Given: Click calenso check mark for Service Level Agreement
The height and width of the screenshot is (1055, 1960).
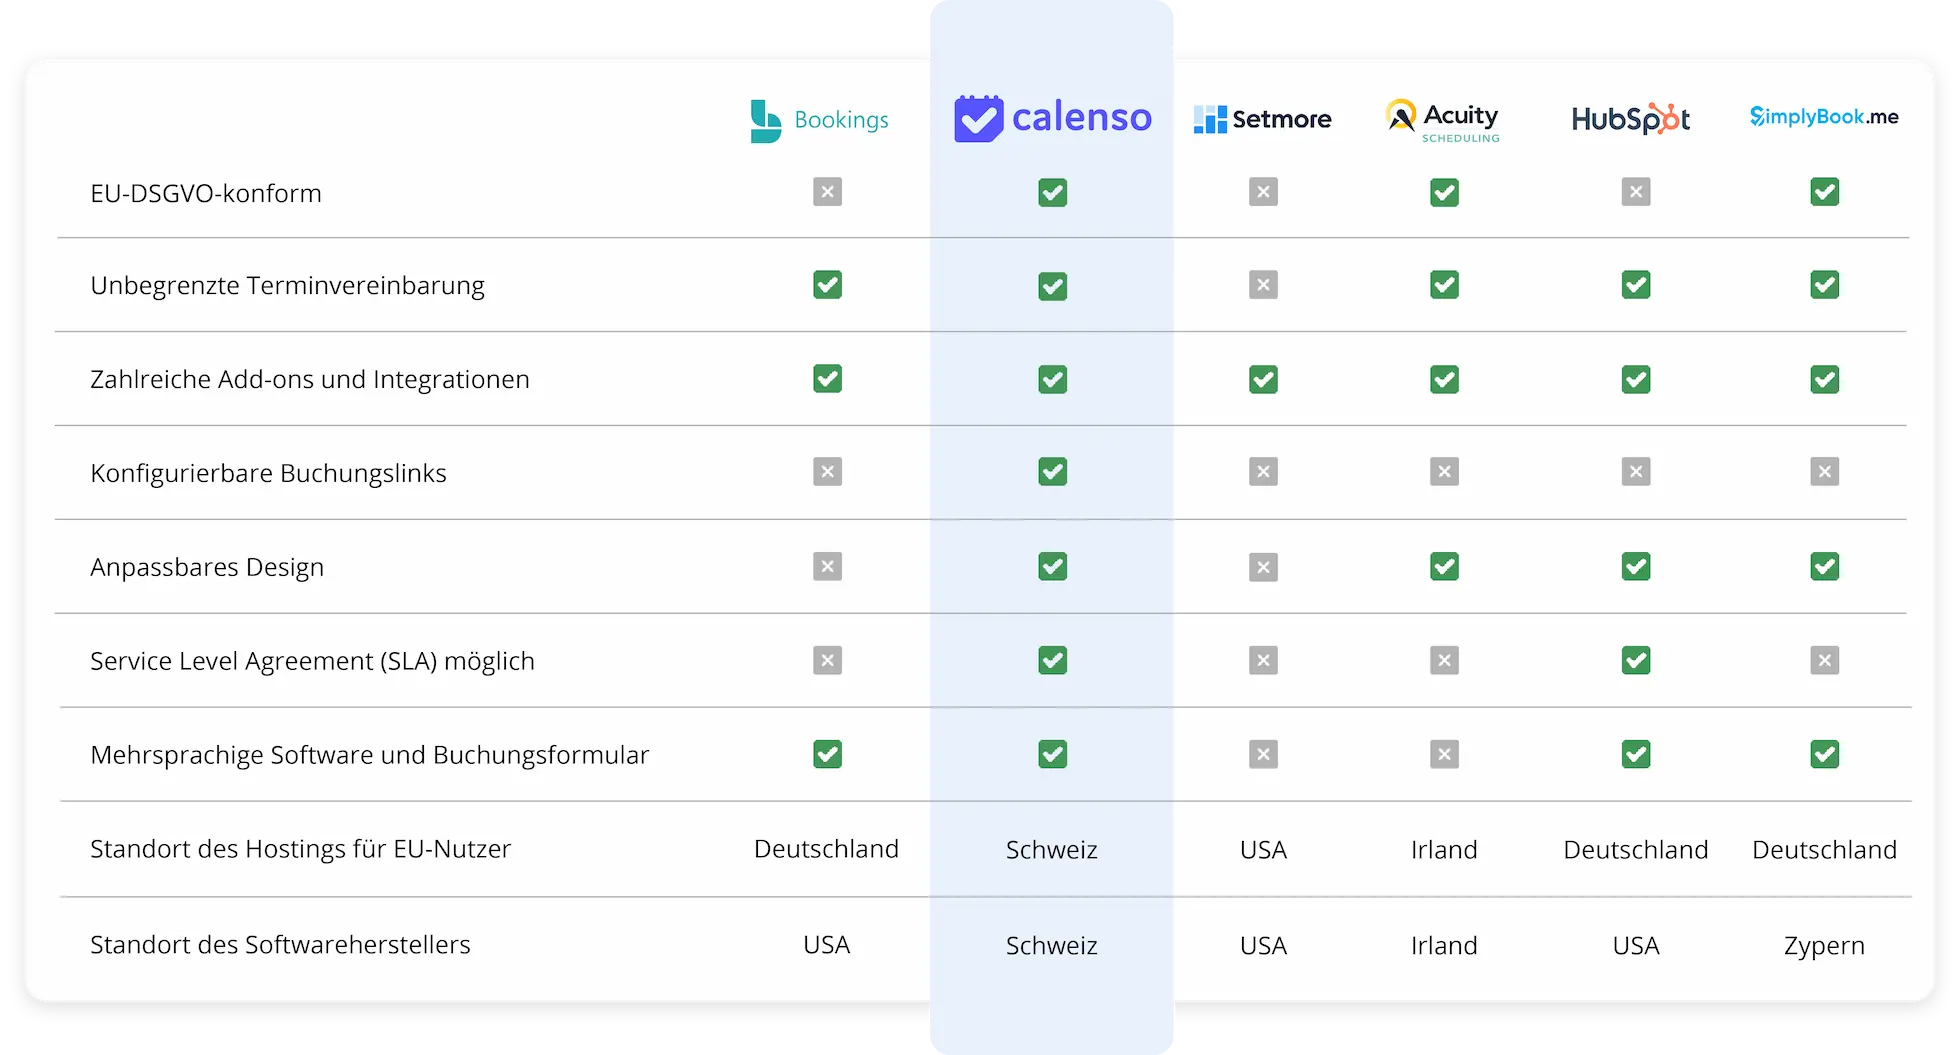Looking at the screenshot, I should tap(1052, 660).
